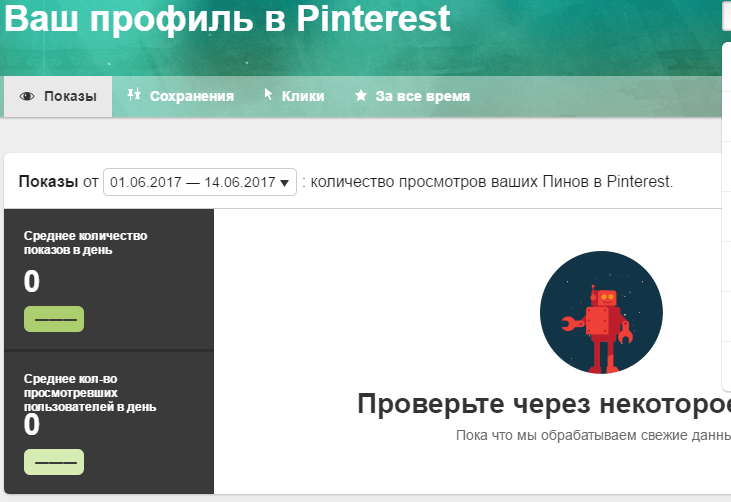Click the Пока что мы обрабатываем message
This screenshot has width=731, height=502.
pos(592,436)
